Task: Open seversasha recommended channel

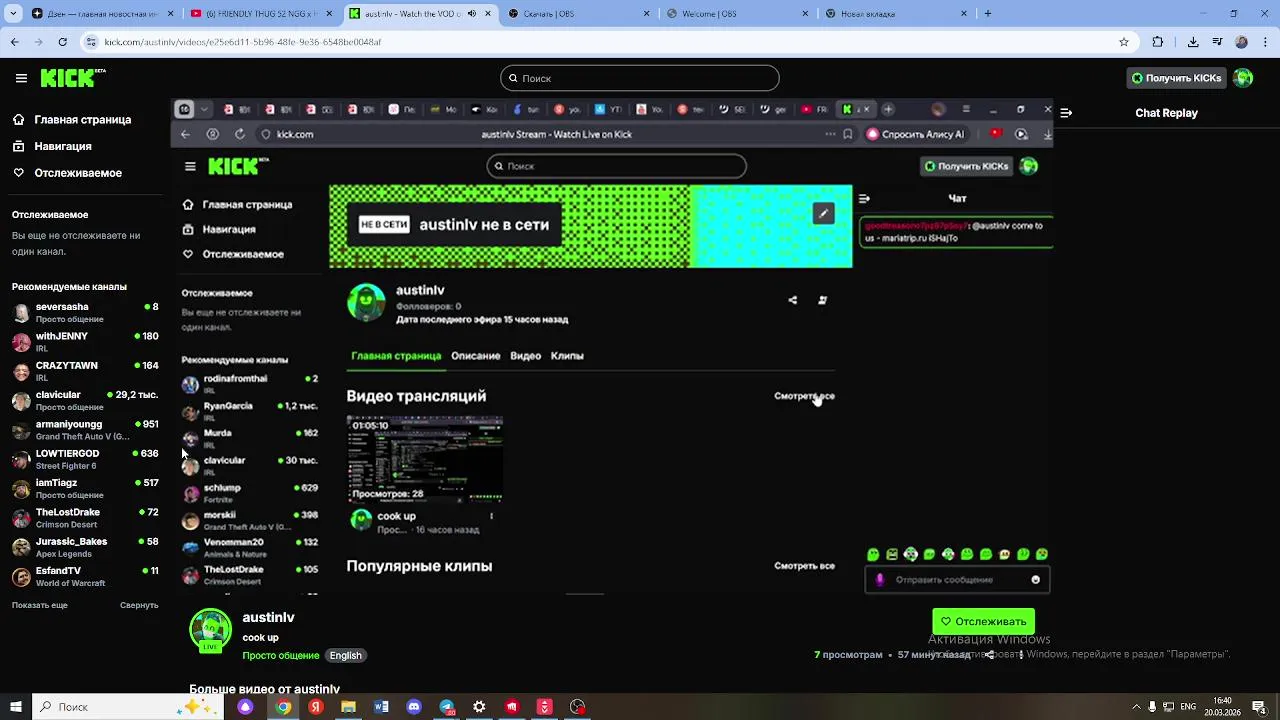Action: 85,312
